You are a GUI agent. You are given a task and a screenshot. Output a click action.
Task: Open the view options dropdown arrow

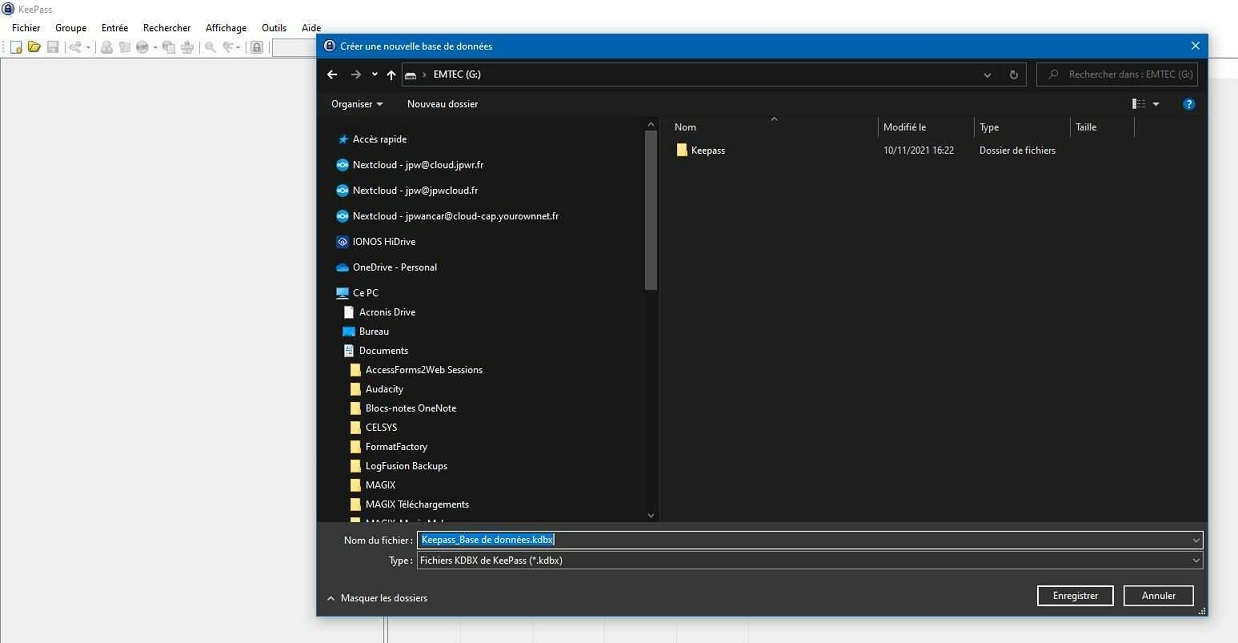[x=1156, y=104]
